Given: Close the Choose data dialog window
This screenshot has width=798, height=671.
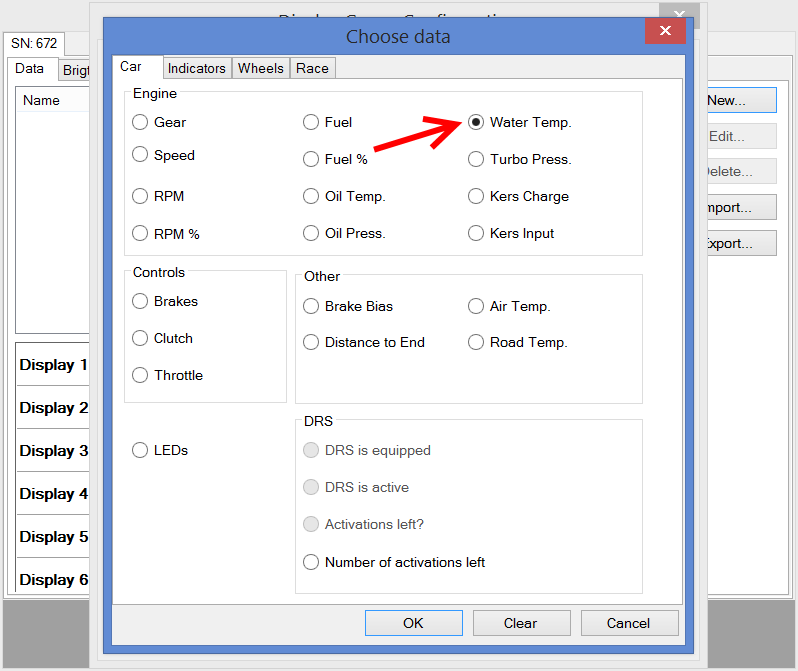Looking at the screenshot, I should (x=665, y=31).
